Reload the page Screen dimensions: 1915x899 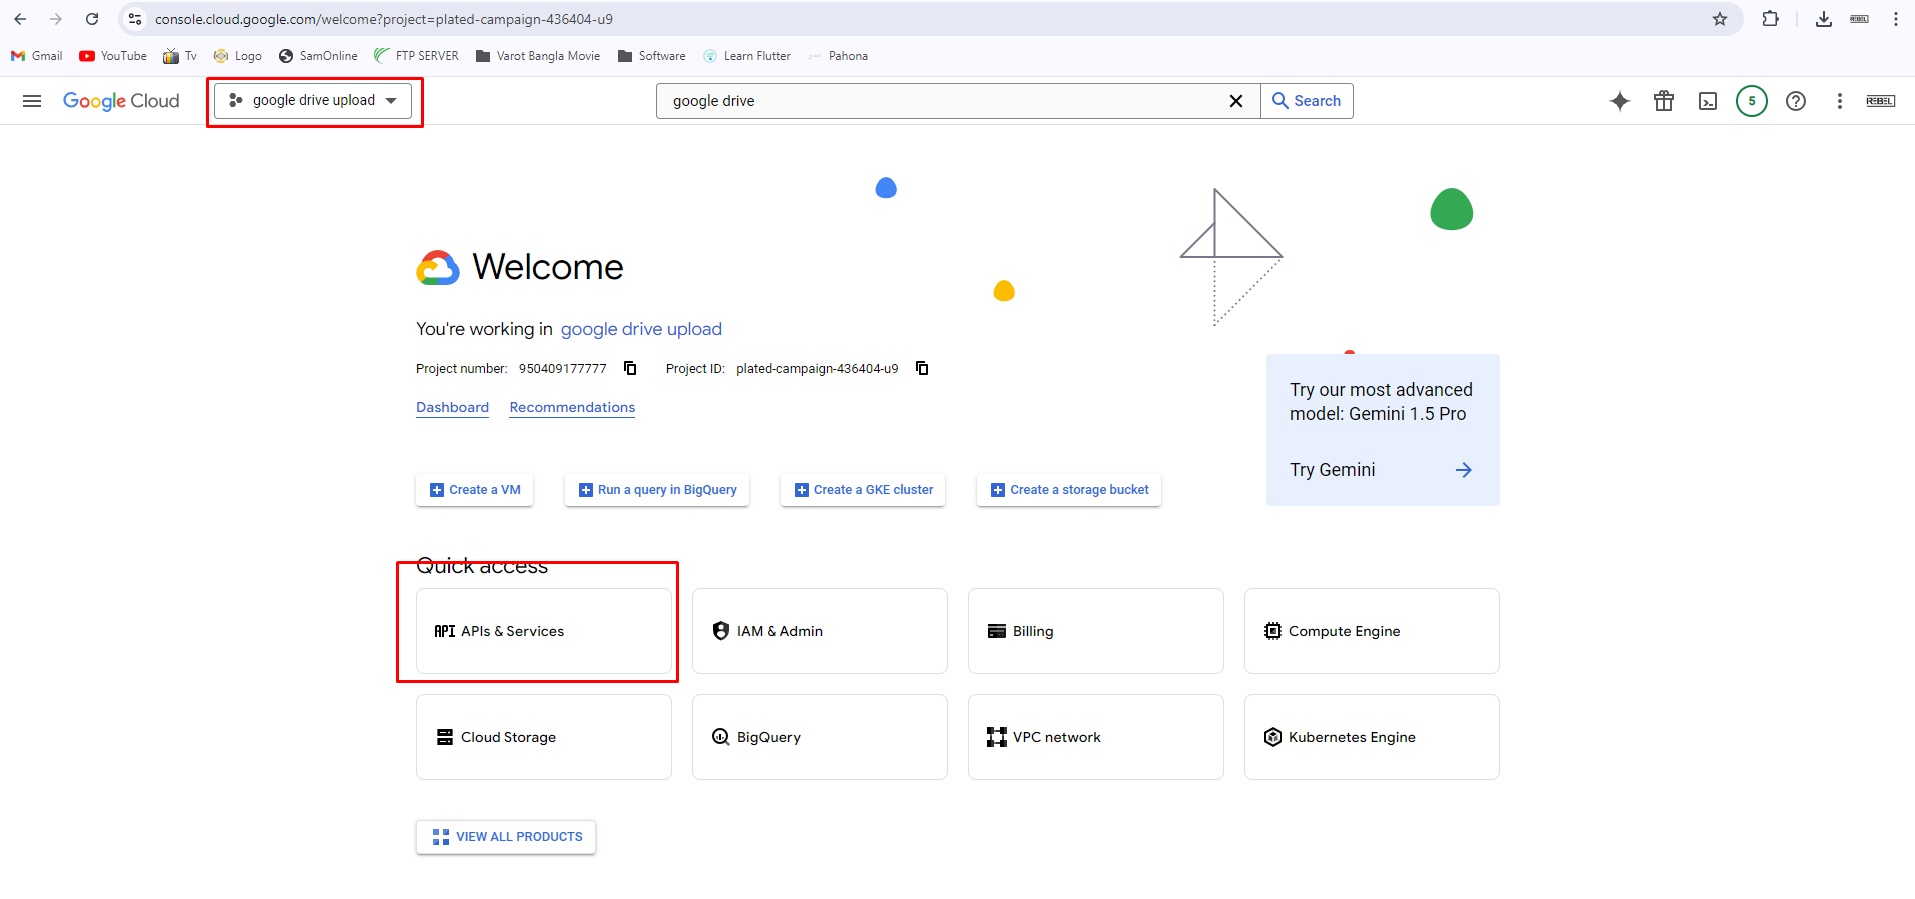click(92, 19)
